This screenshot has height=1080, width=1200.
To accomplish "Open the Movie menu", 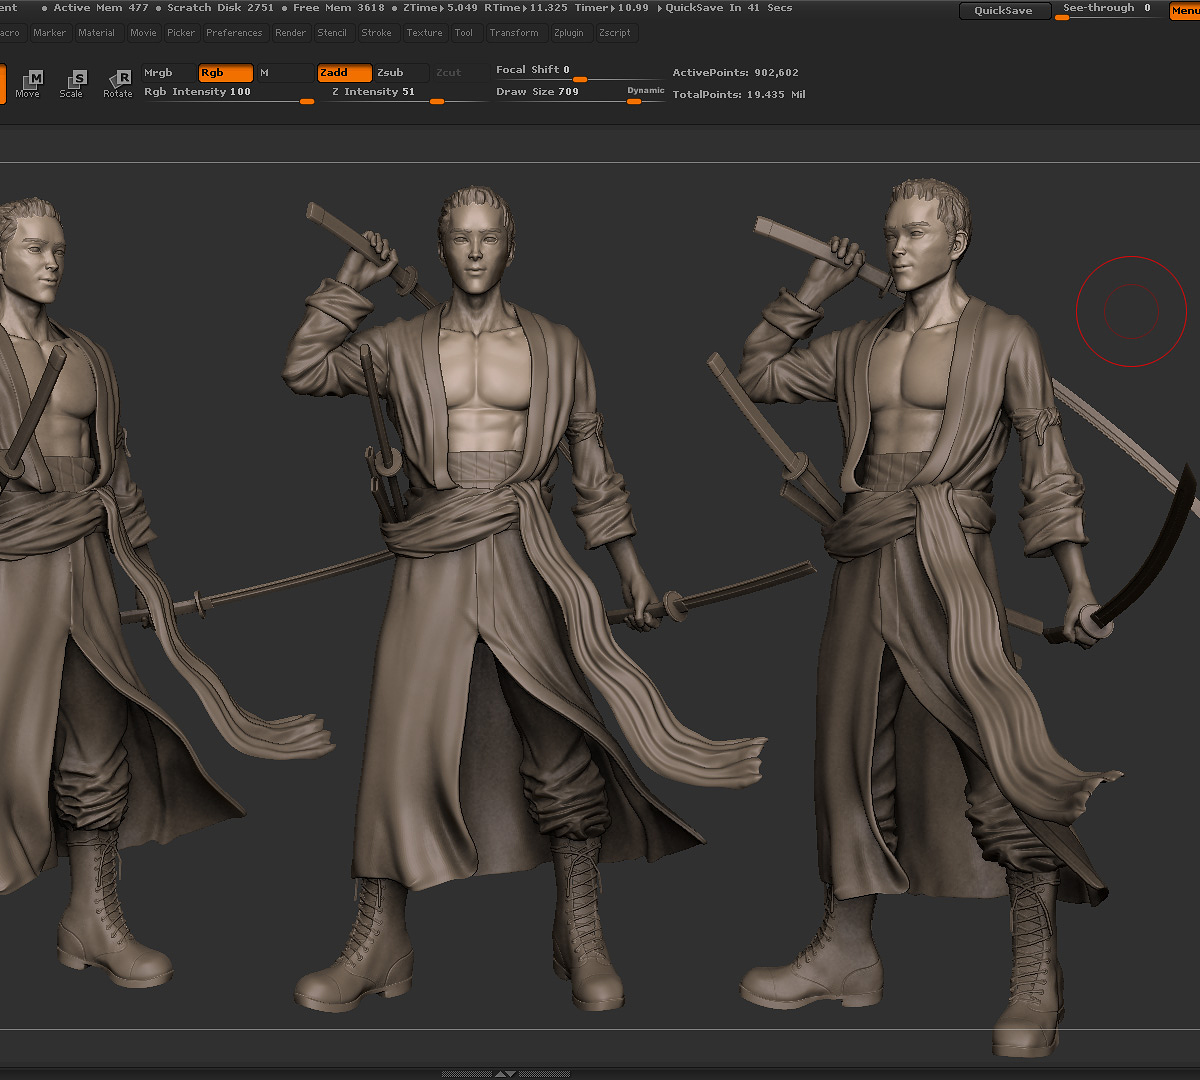I will coord(143,33).
